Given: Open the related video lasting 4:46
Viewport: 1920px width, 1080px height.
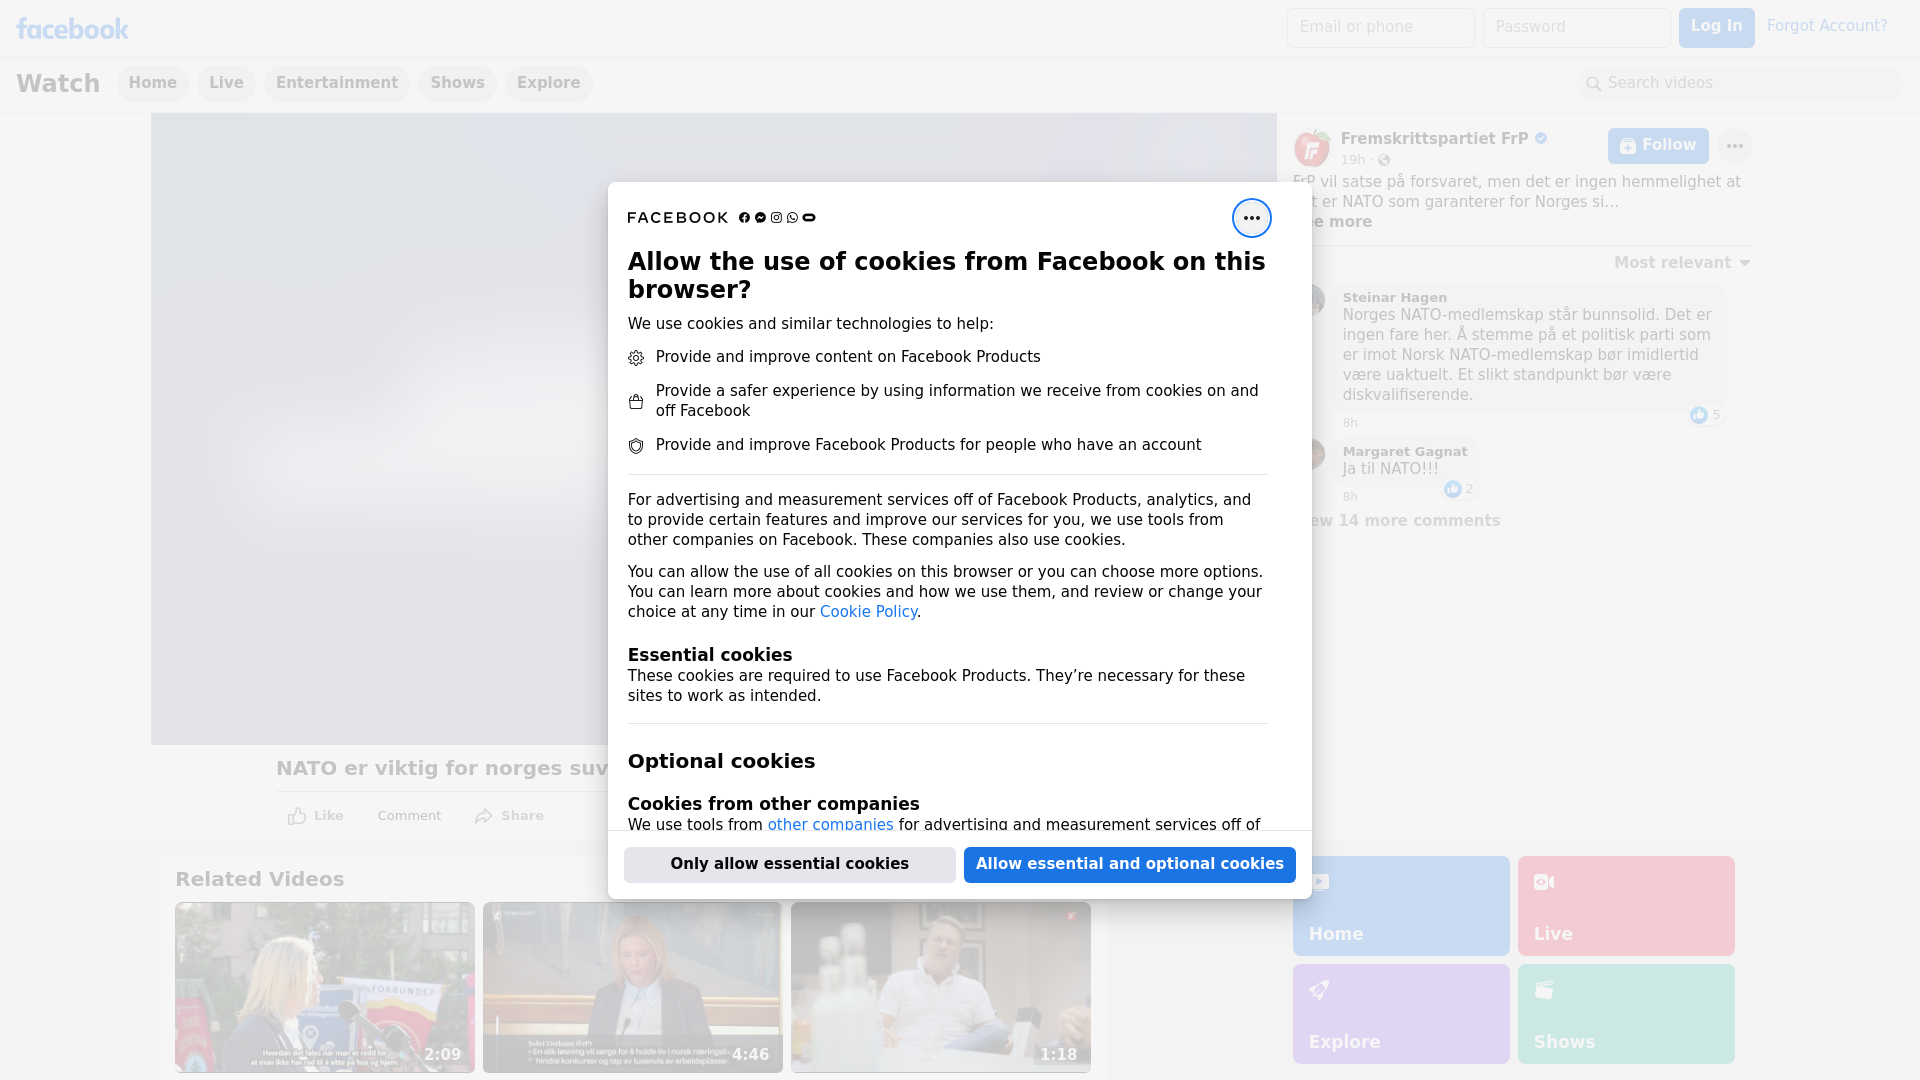Looking at the screenshot, I should pyautogui.click(x=633, y=988).
